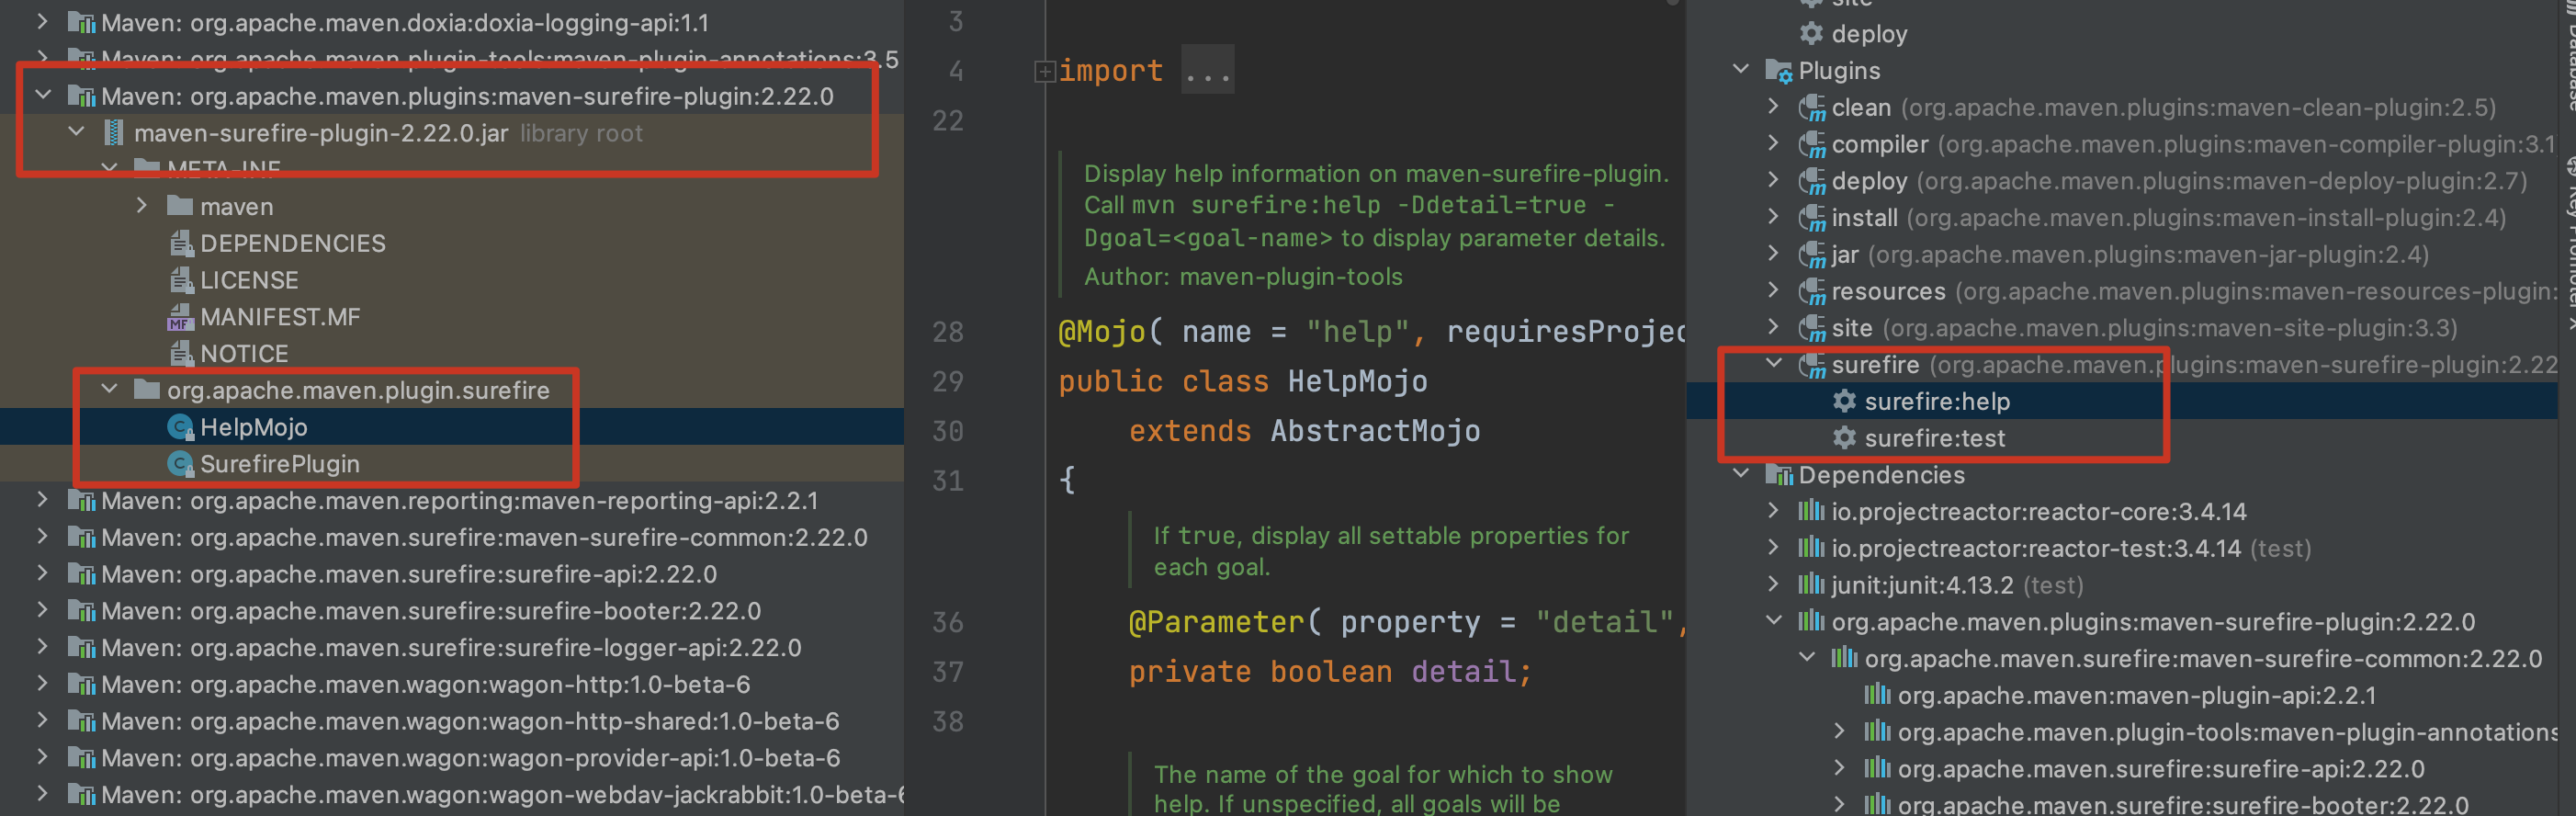The image size is (2576, 816).
Task: Click the HelpMojo class icon
Action: click(x=180, y=428)
